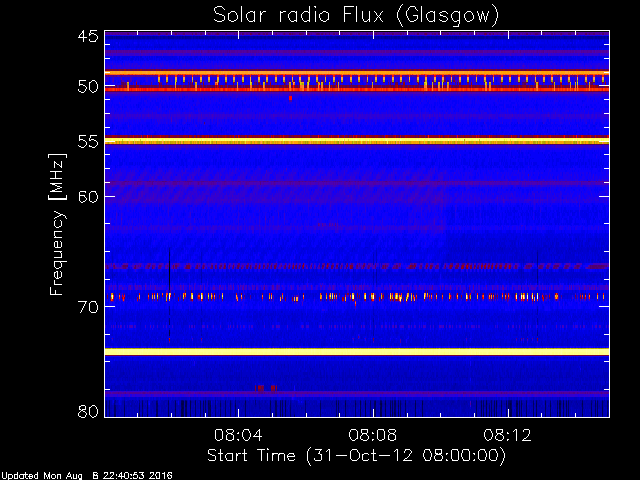The image size is (640, 480).
Task: Click the 80 MHz frequency axis label
Action: pos(88,411)
